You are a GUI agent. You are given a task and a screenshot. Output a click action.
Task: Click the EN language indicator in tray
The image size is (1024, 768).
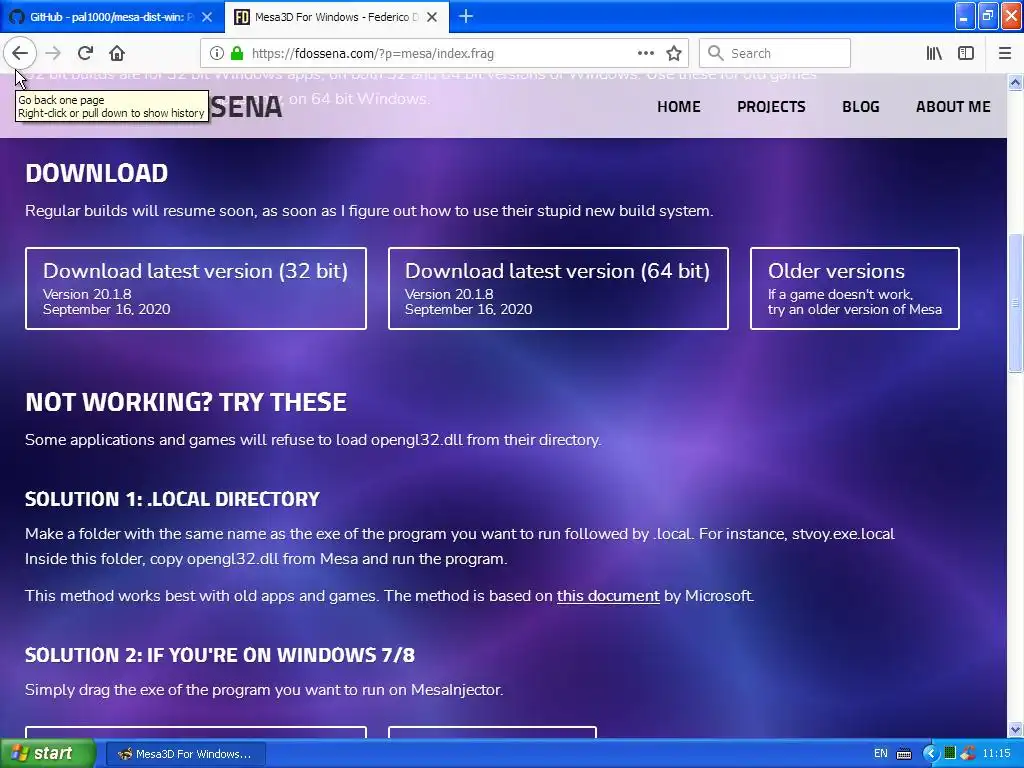(880, 754)
